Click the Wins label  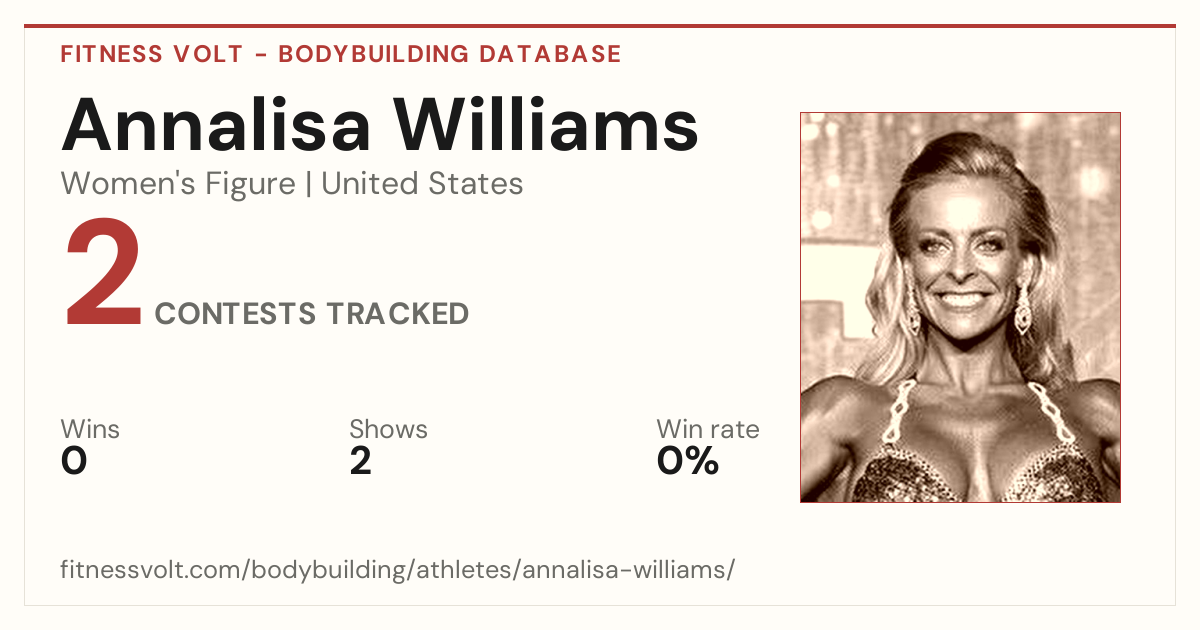90,429
